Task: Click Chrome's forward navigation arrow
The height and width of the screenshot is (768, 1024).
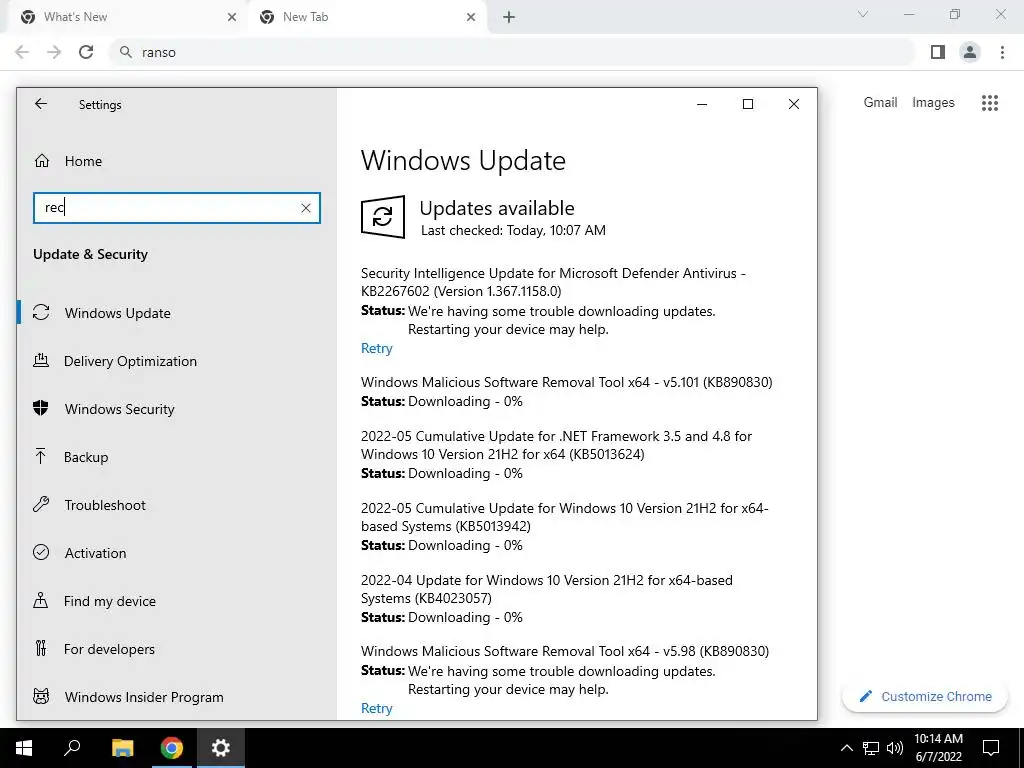Action: [x=54, y=52]
